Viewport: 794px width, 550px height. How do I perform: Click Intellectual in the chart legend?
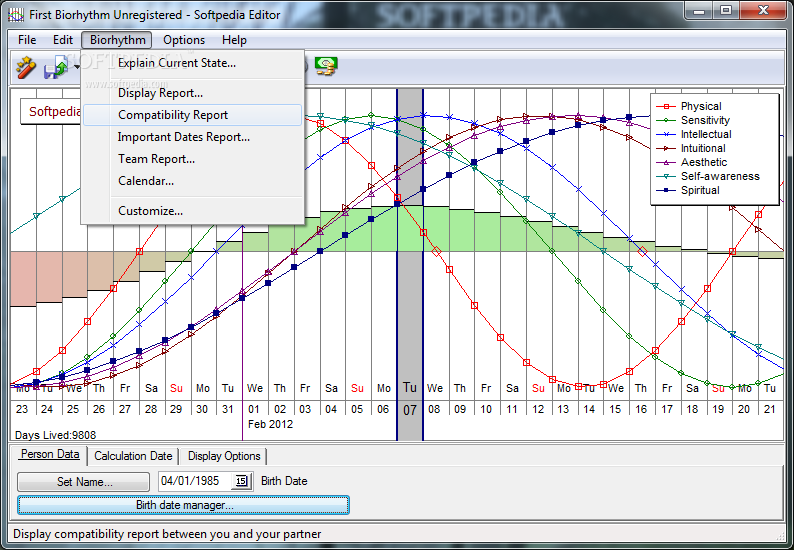[706, 134]
